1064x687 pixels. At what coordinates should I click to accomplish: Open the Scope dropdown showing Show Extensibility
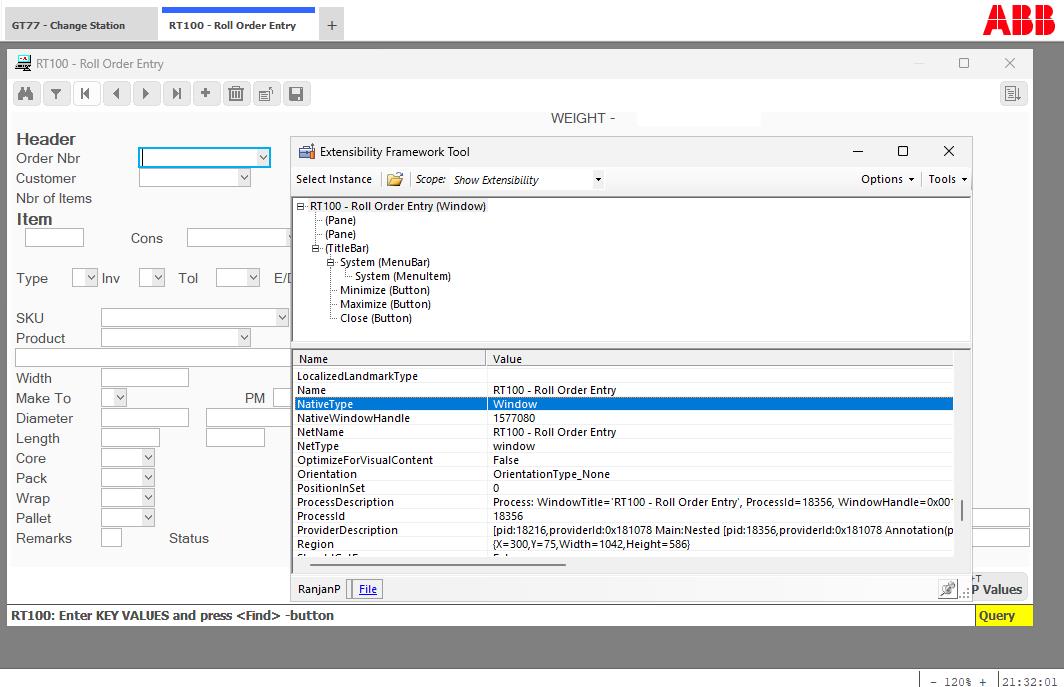598,180
